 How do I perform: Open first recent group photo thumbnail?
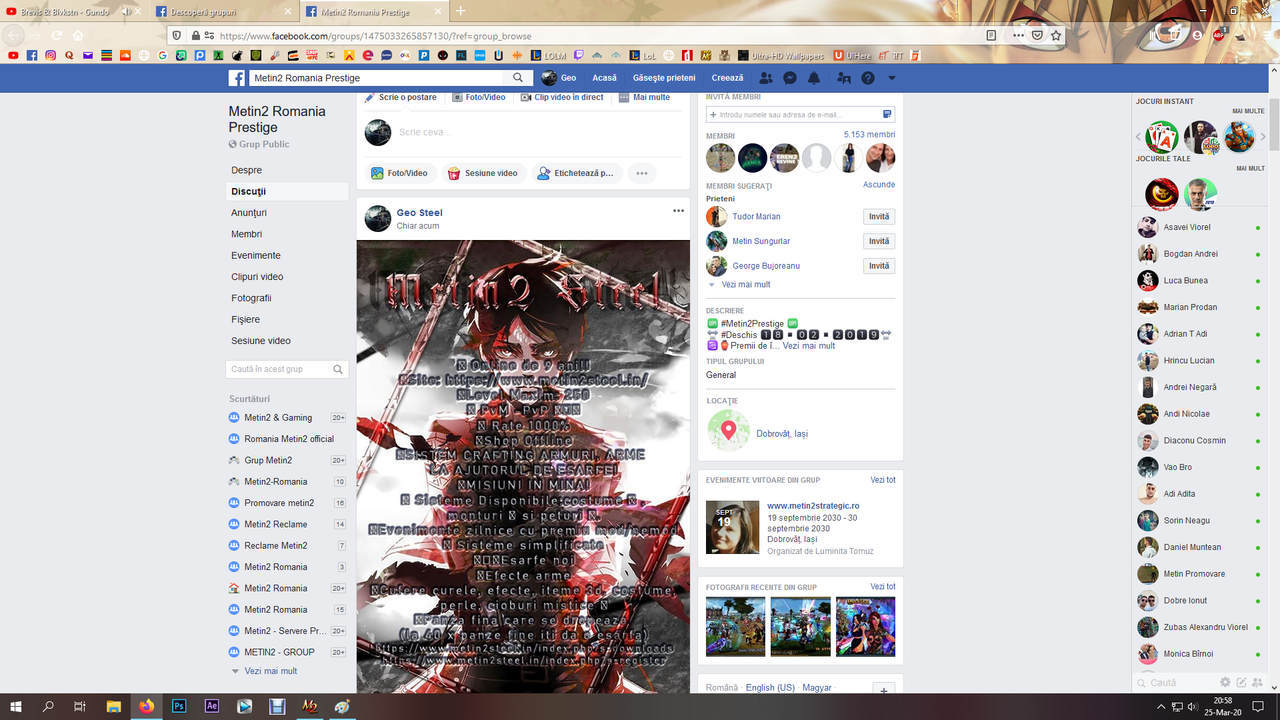point(735,627)
